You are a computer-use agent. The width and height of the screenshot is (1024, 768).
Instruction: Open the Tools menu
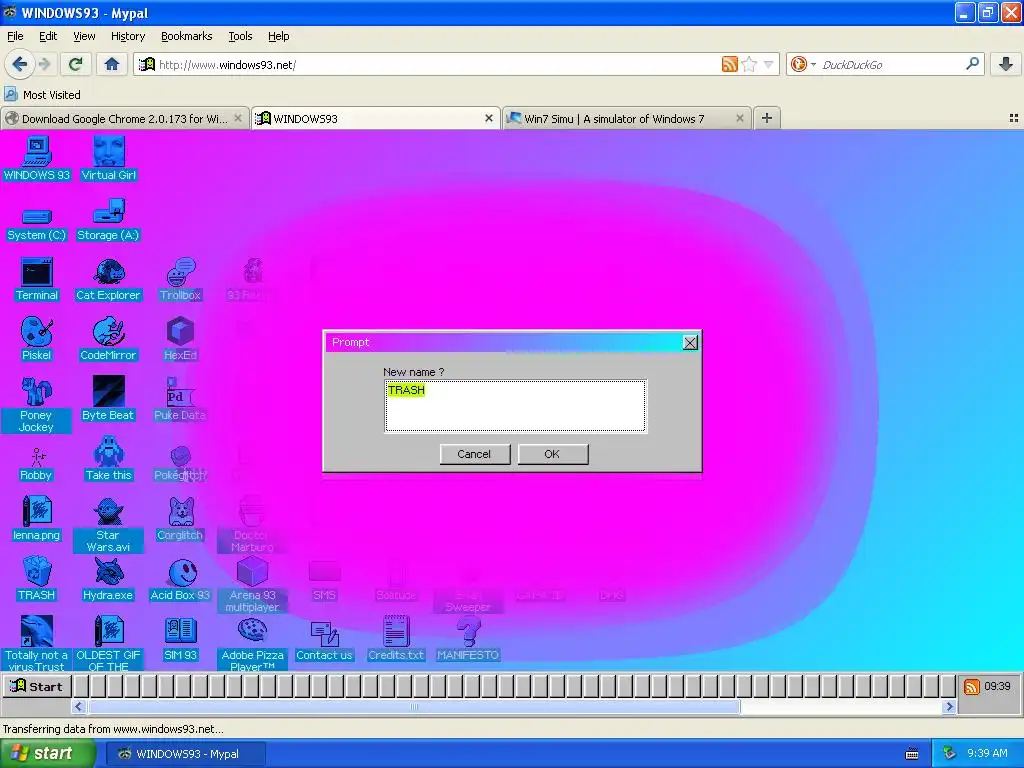(240, 36)
